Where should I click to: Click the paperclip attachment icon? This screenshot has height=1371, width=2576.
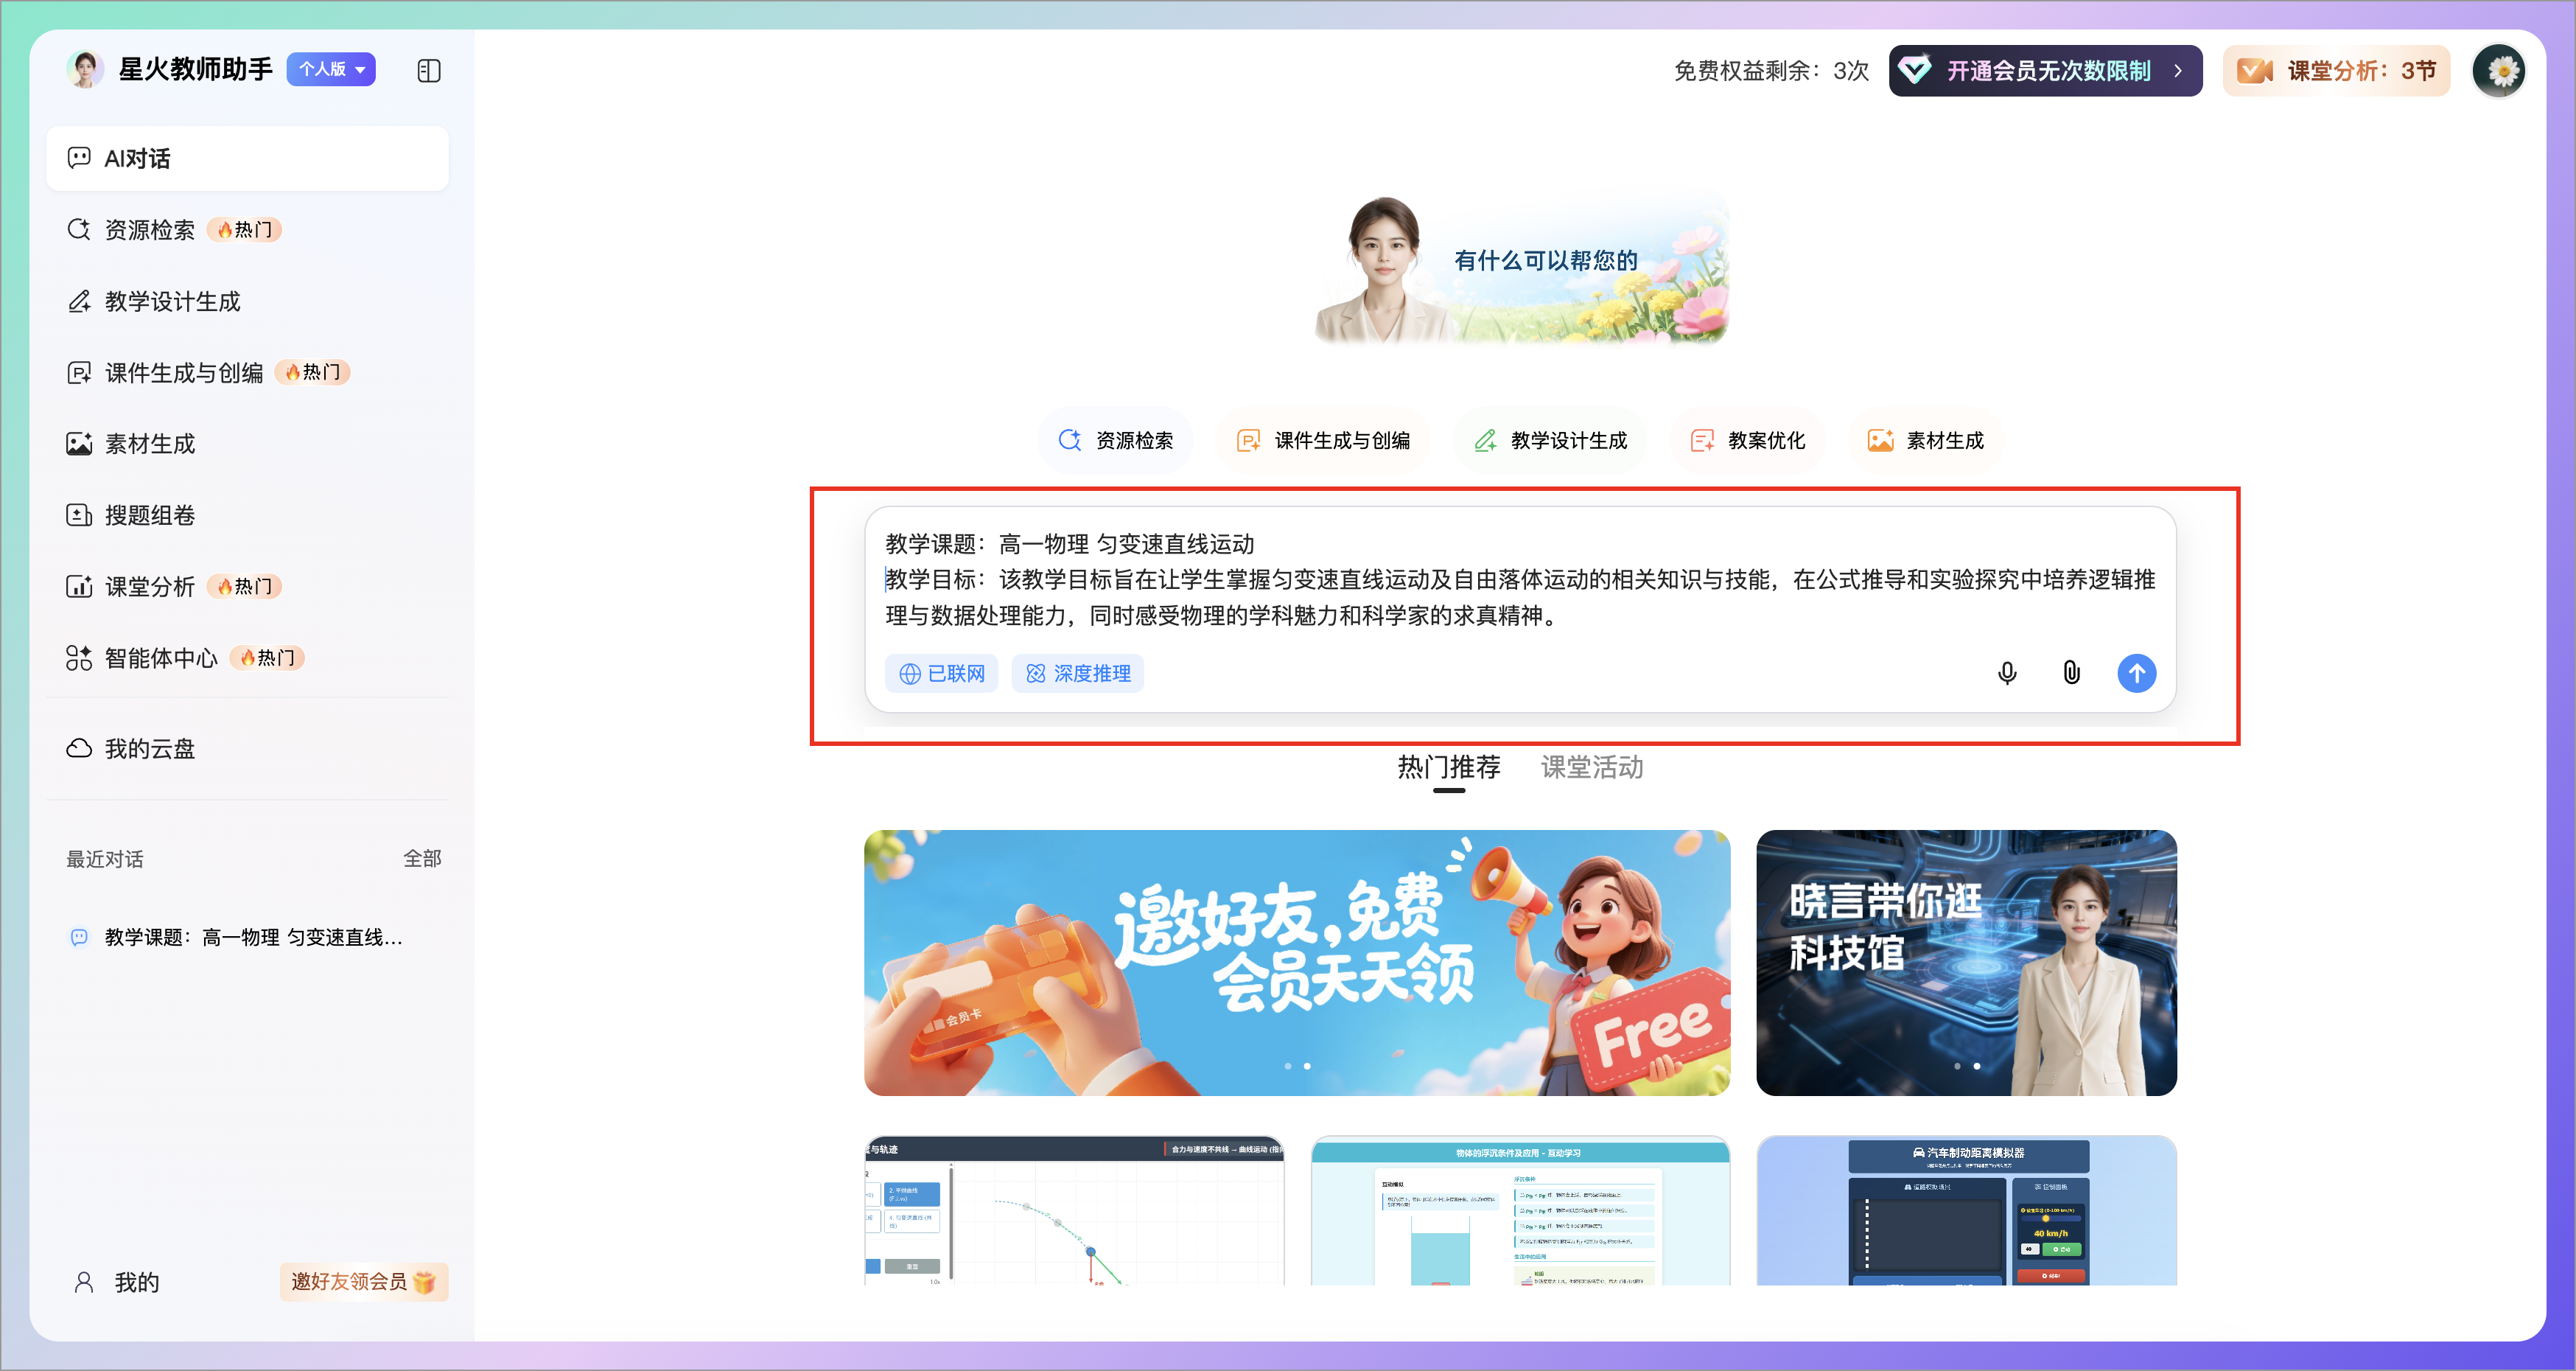pyautogui.click(x=2071, y=673)
